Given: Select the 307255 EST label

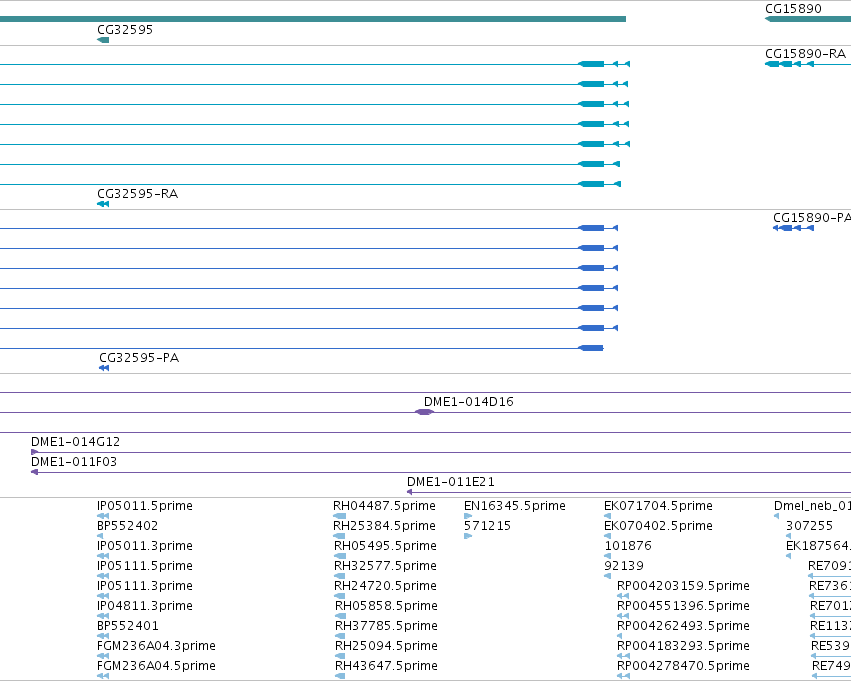Looking at the screenshot, I should point(809,526).
